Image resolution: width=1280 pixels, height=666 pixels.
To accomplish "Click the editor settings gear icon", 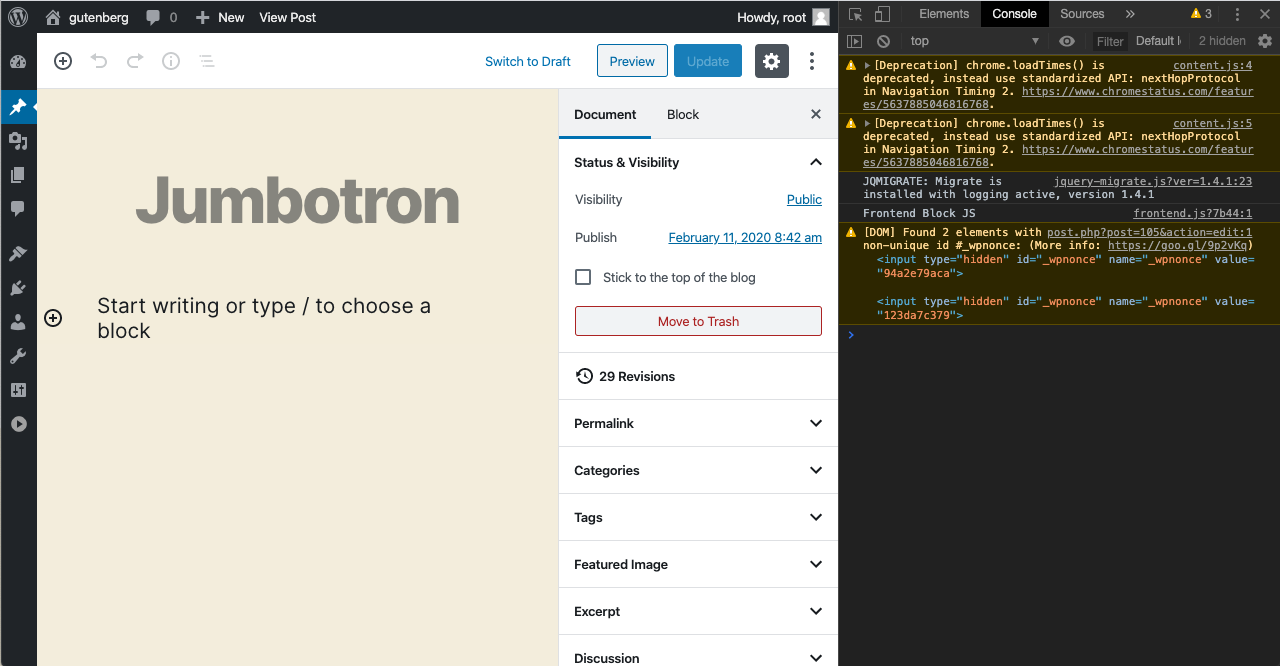I will coord(771,61).
